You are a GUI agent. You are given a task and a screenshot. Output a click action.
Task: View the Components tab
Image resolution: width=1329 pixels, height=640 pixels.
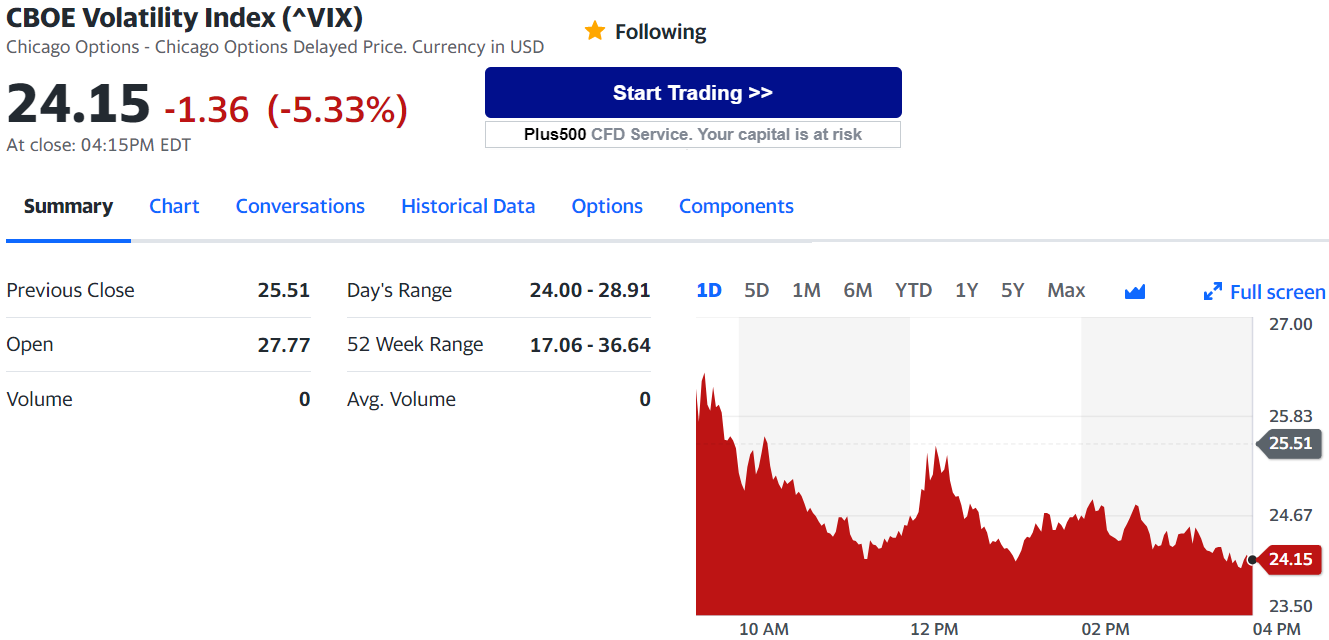coord(736,206)
